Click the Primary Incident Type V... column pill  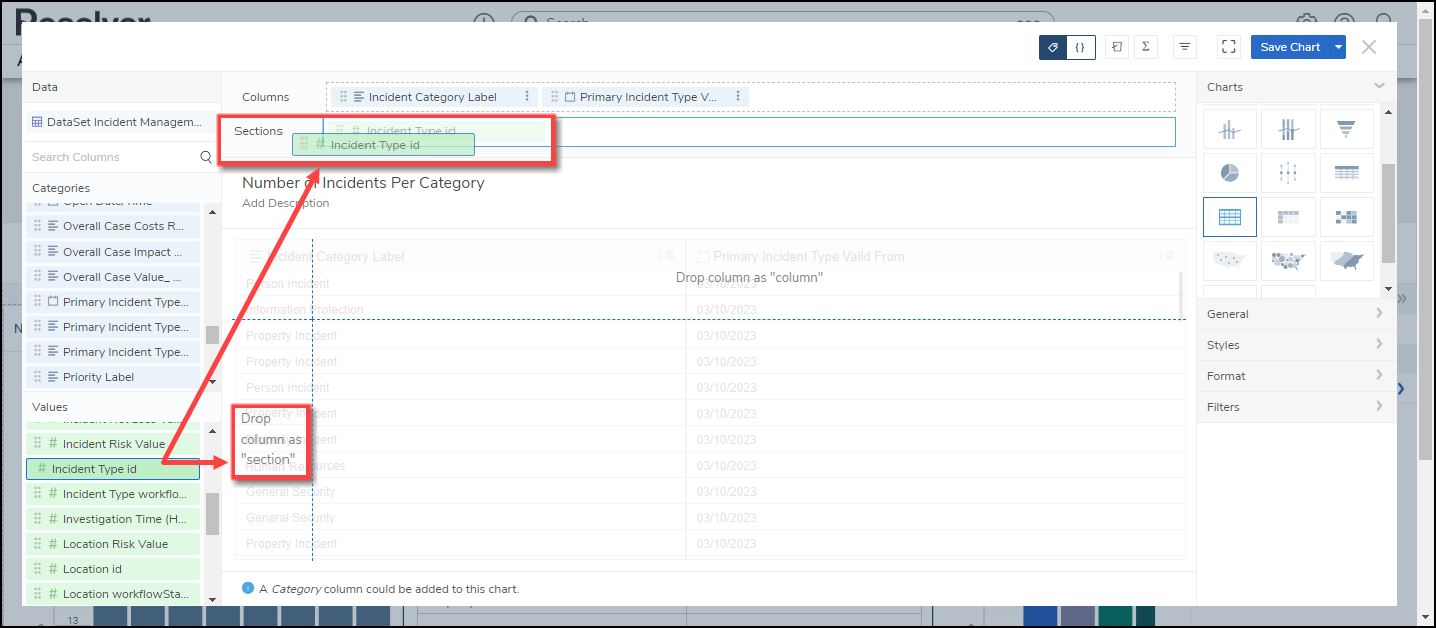[x=645, y=97]
